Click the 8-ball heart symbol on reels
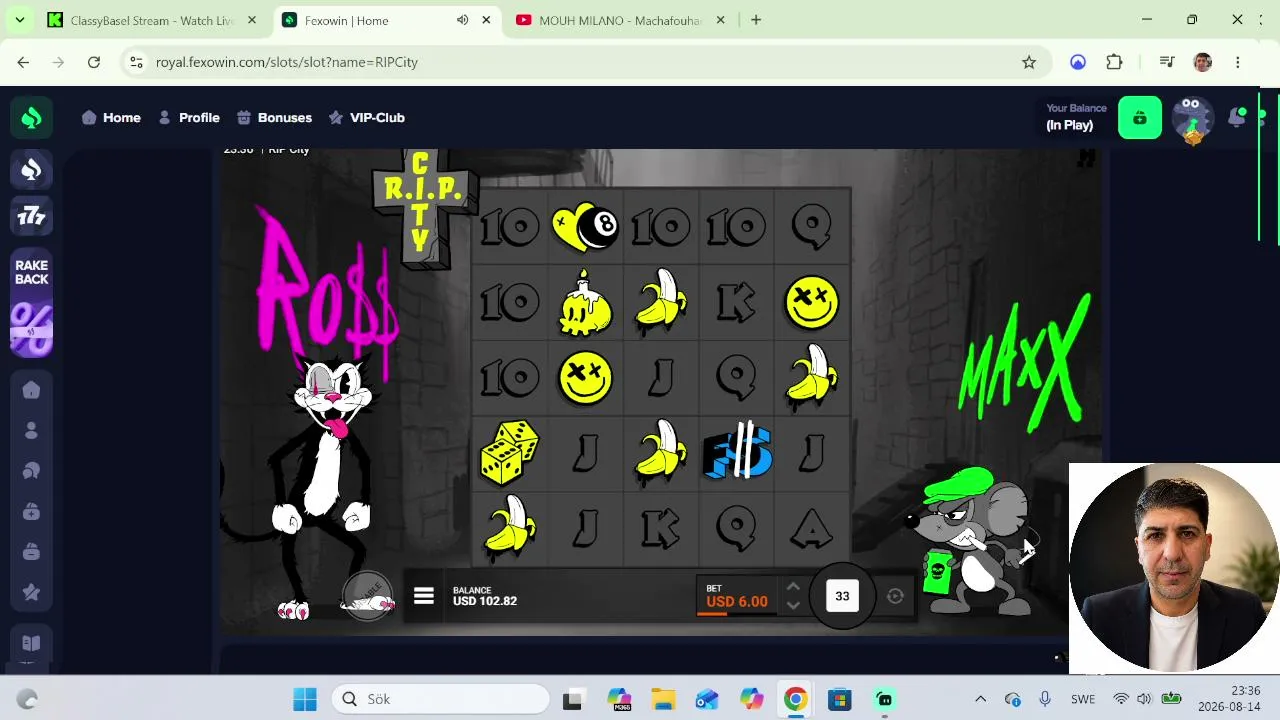Screen dimensions: 1280x720 point(585,227)
